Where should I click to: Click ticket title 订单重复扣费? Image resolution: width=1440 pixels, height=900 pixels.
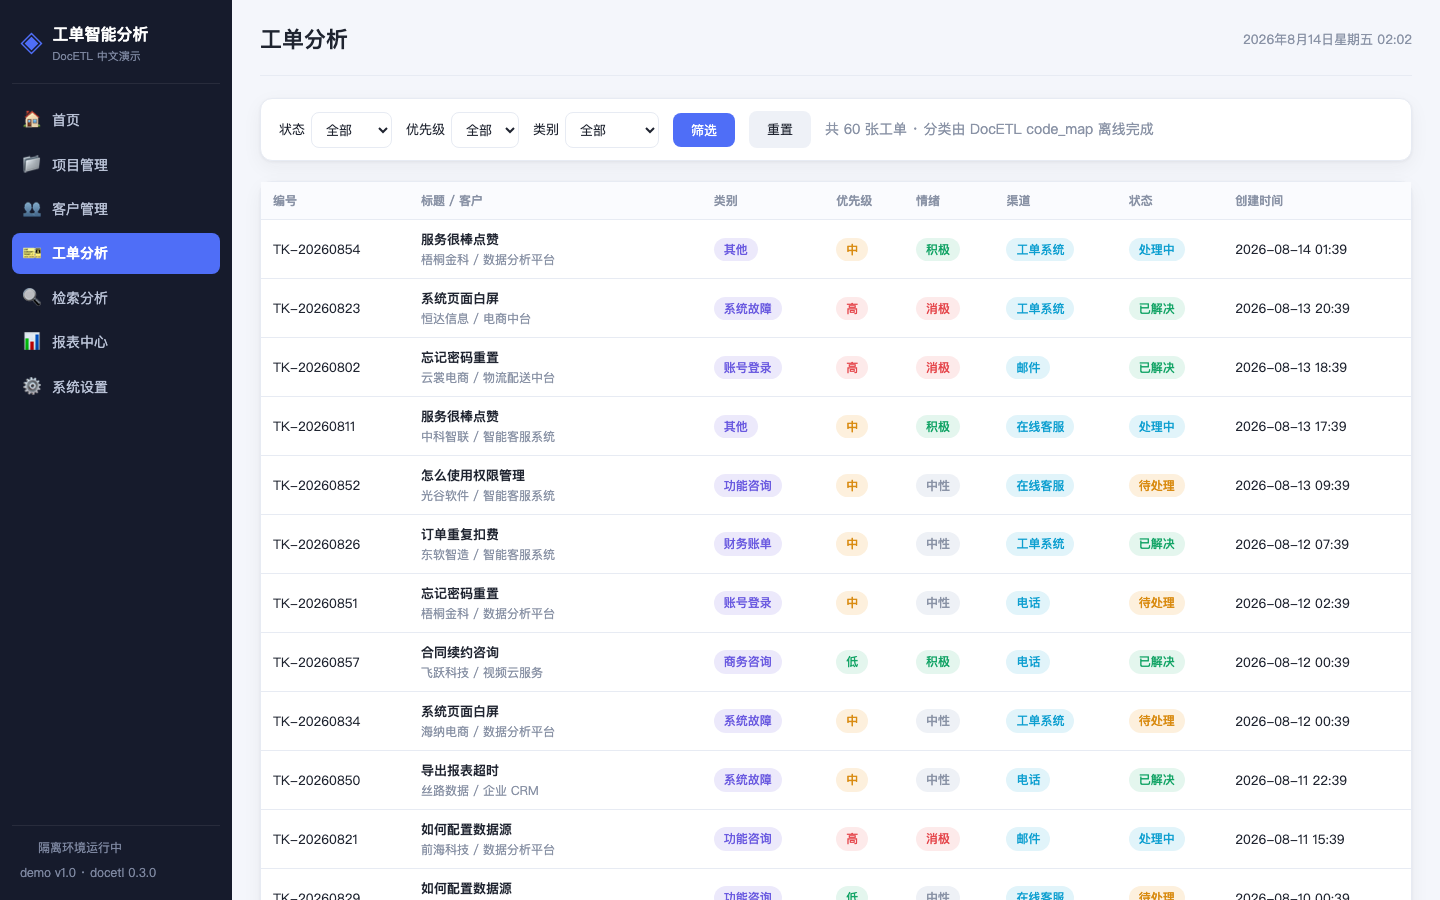(460, 534)
